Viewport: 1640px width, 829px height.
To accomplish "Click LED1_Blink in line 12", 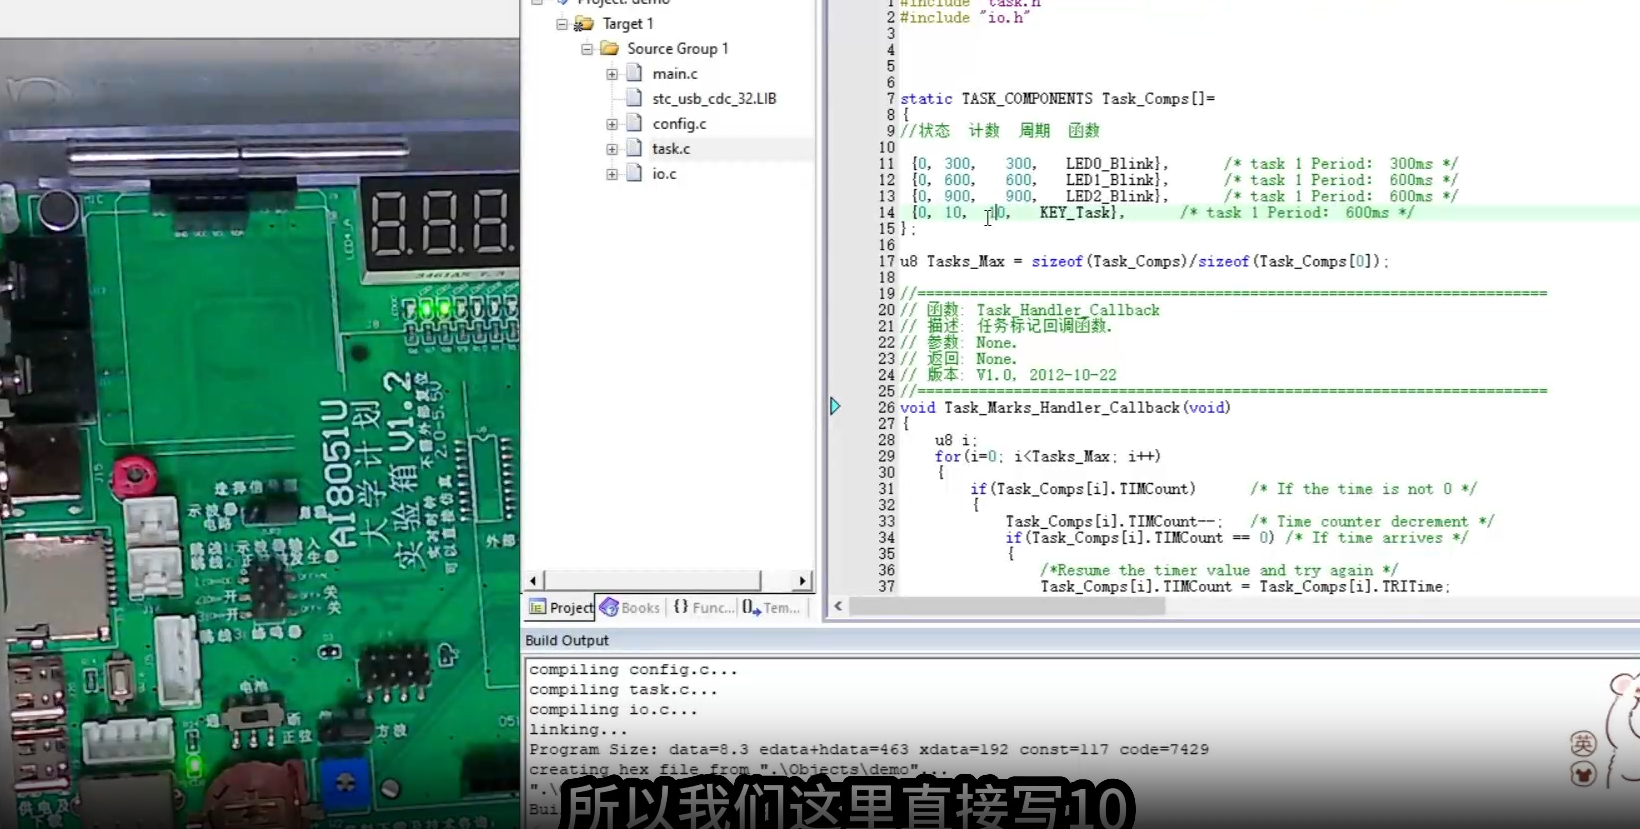I will pos(1110,180).
